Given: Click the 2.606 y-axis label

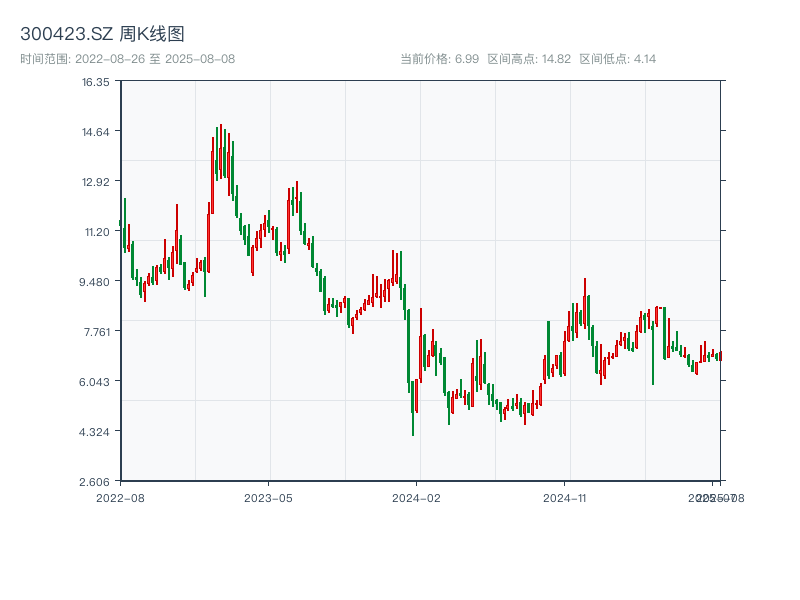Looking at the screenshot, I should [96, 482].
